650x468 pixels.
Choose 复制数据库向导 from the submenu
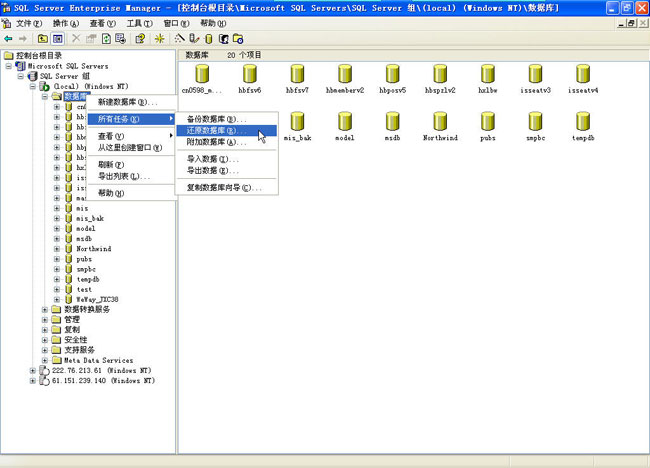(227, 187)
